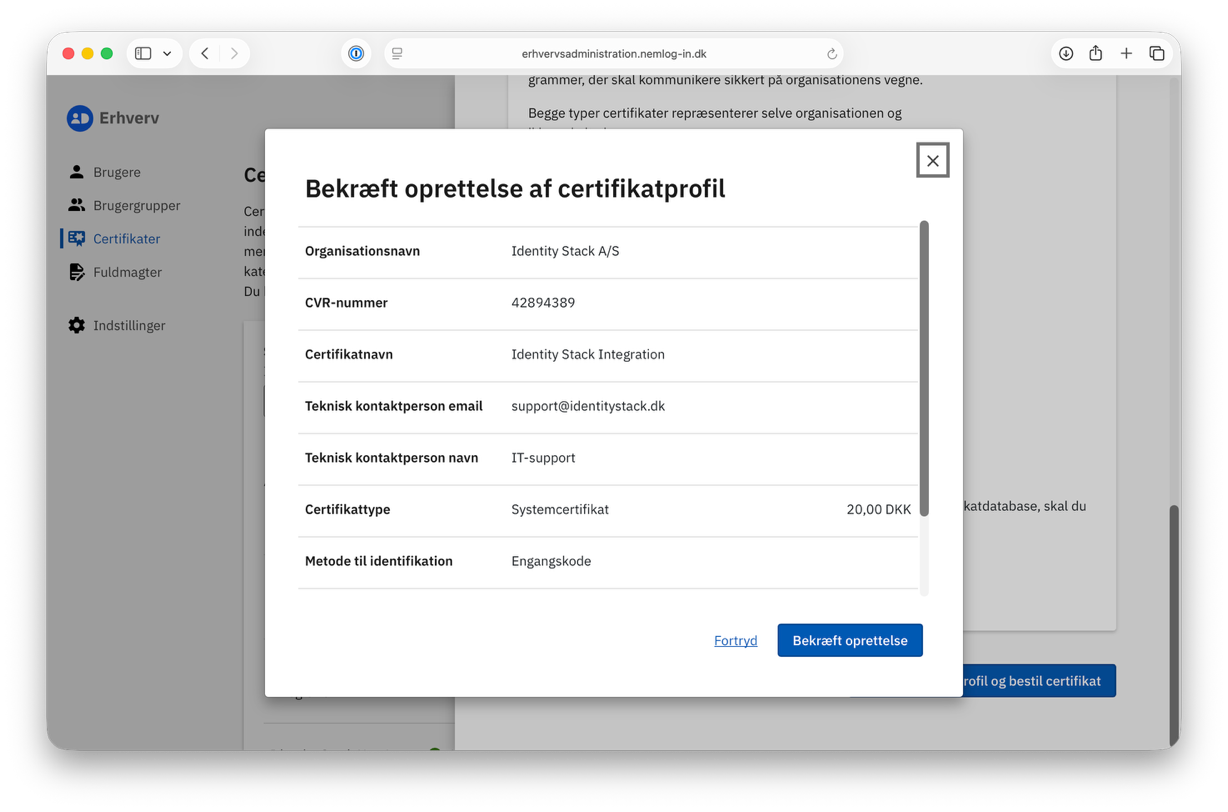Screen dimensions: 1228x812
Task: Click the Erhverv logo icon
Action: pyautogui.click(x=80, y=118)
